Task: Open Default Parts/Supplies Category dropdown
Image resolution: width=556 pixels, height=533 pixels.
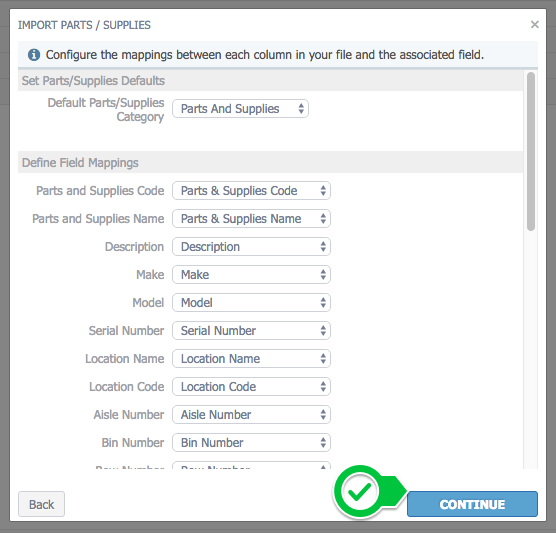Action: pos(240,109)
